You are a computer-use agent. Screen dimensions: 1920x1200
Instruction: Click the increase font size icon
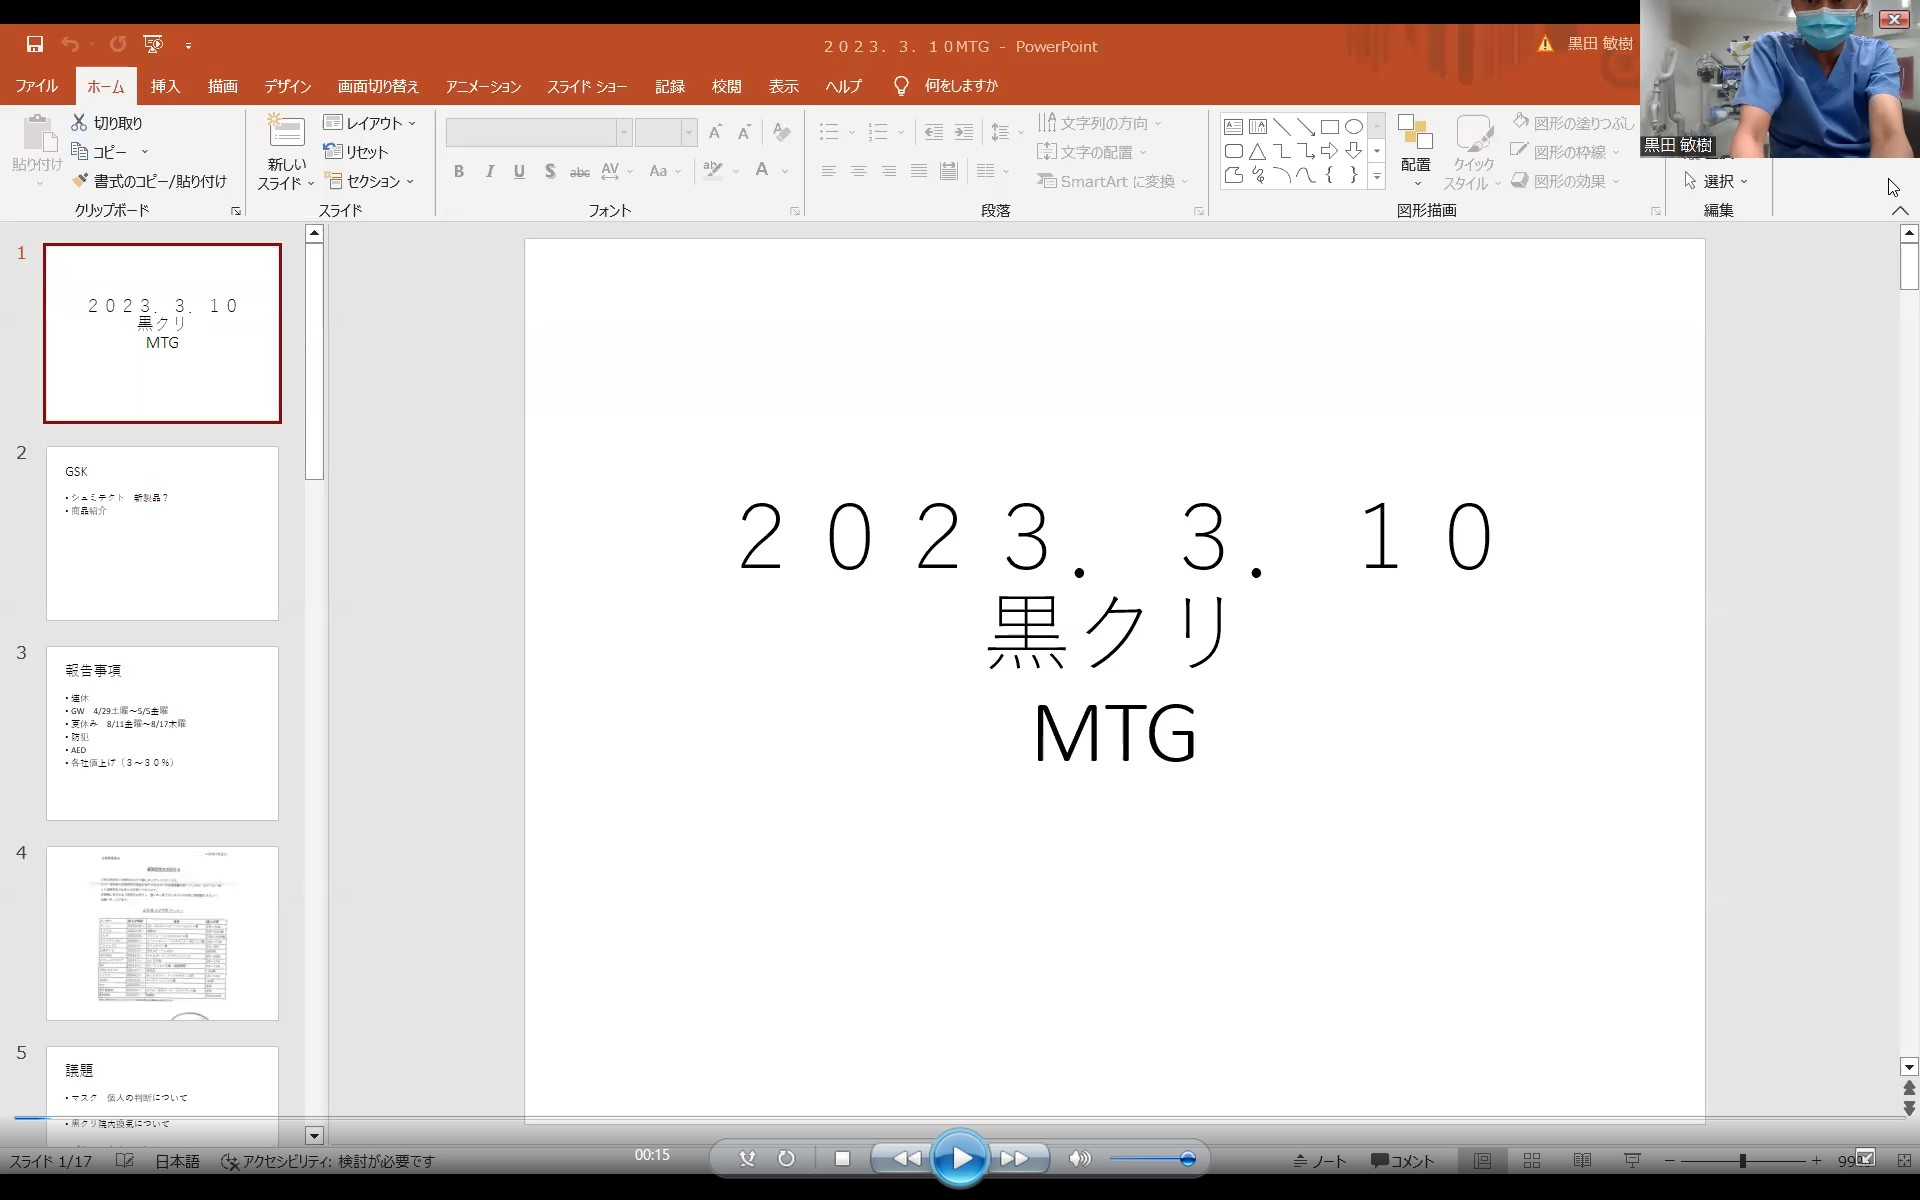coord(715,132)
